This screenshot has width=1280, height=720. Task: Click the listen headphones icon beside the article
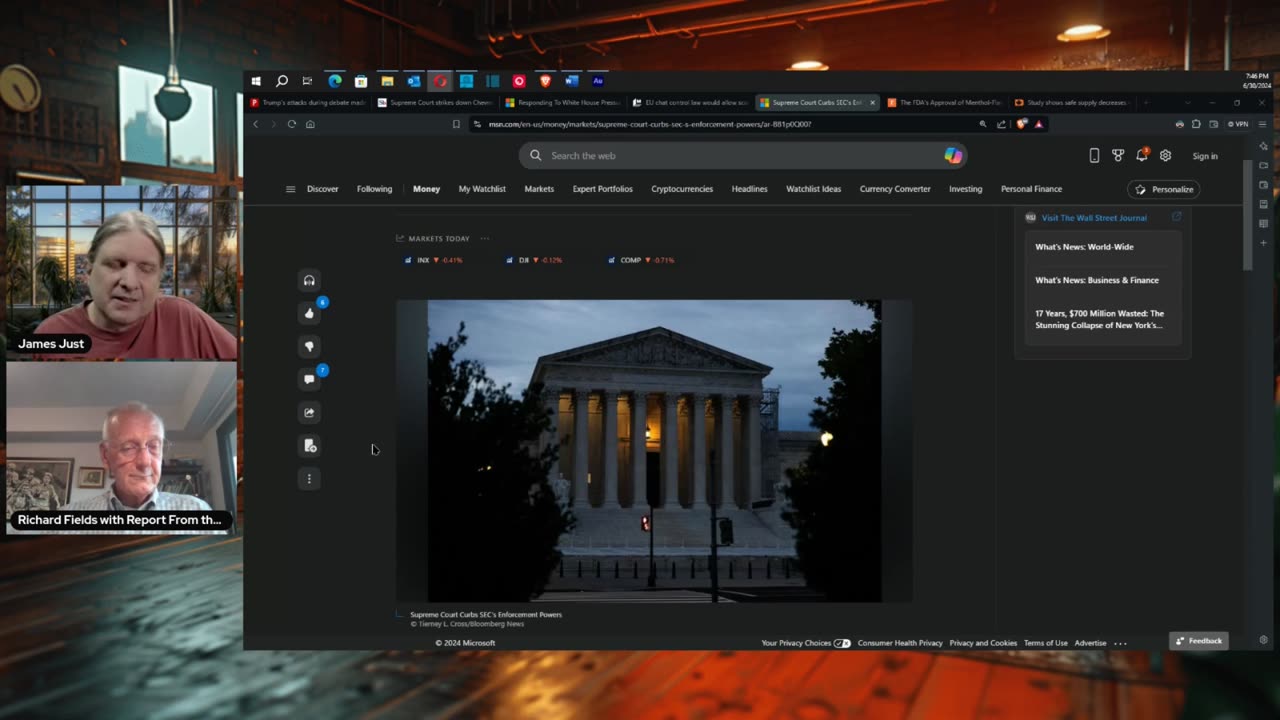309,281
